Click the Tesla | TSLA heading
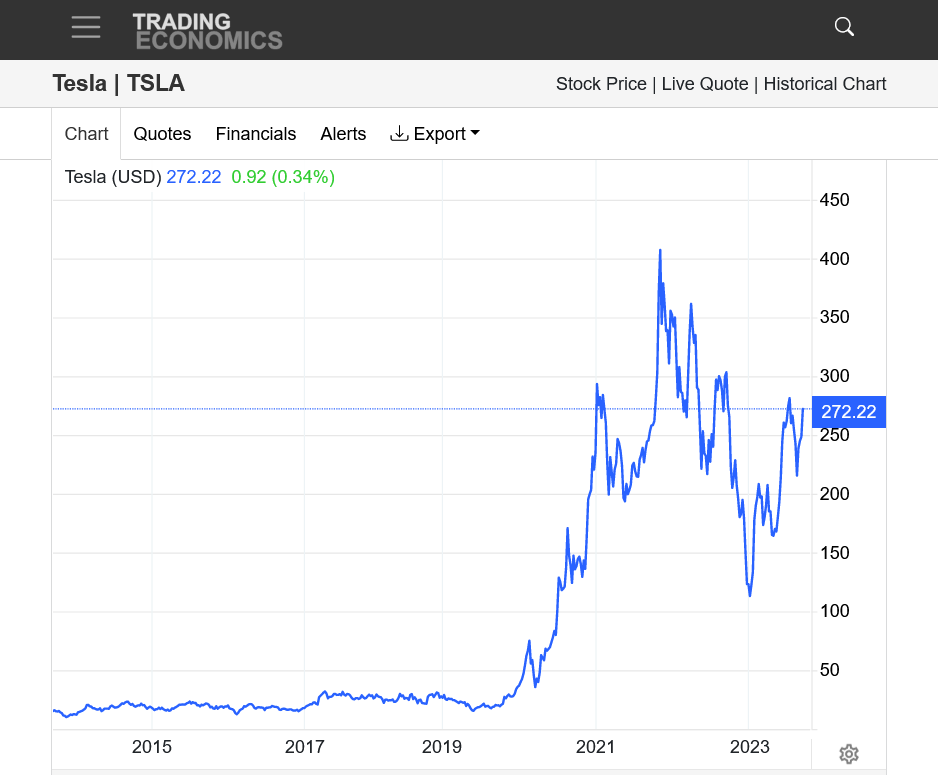 coord(118,83)
